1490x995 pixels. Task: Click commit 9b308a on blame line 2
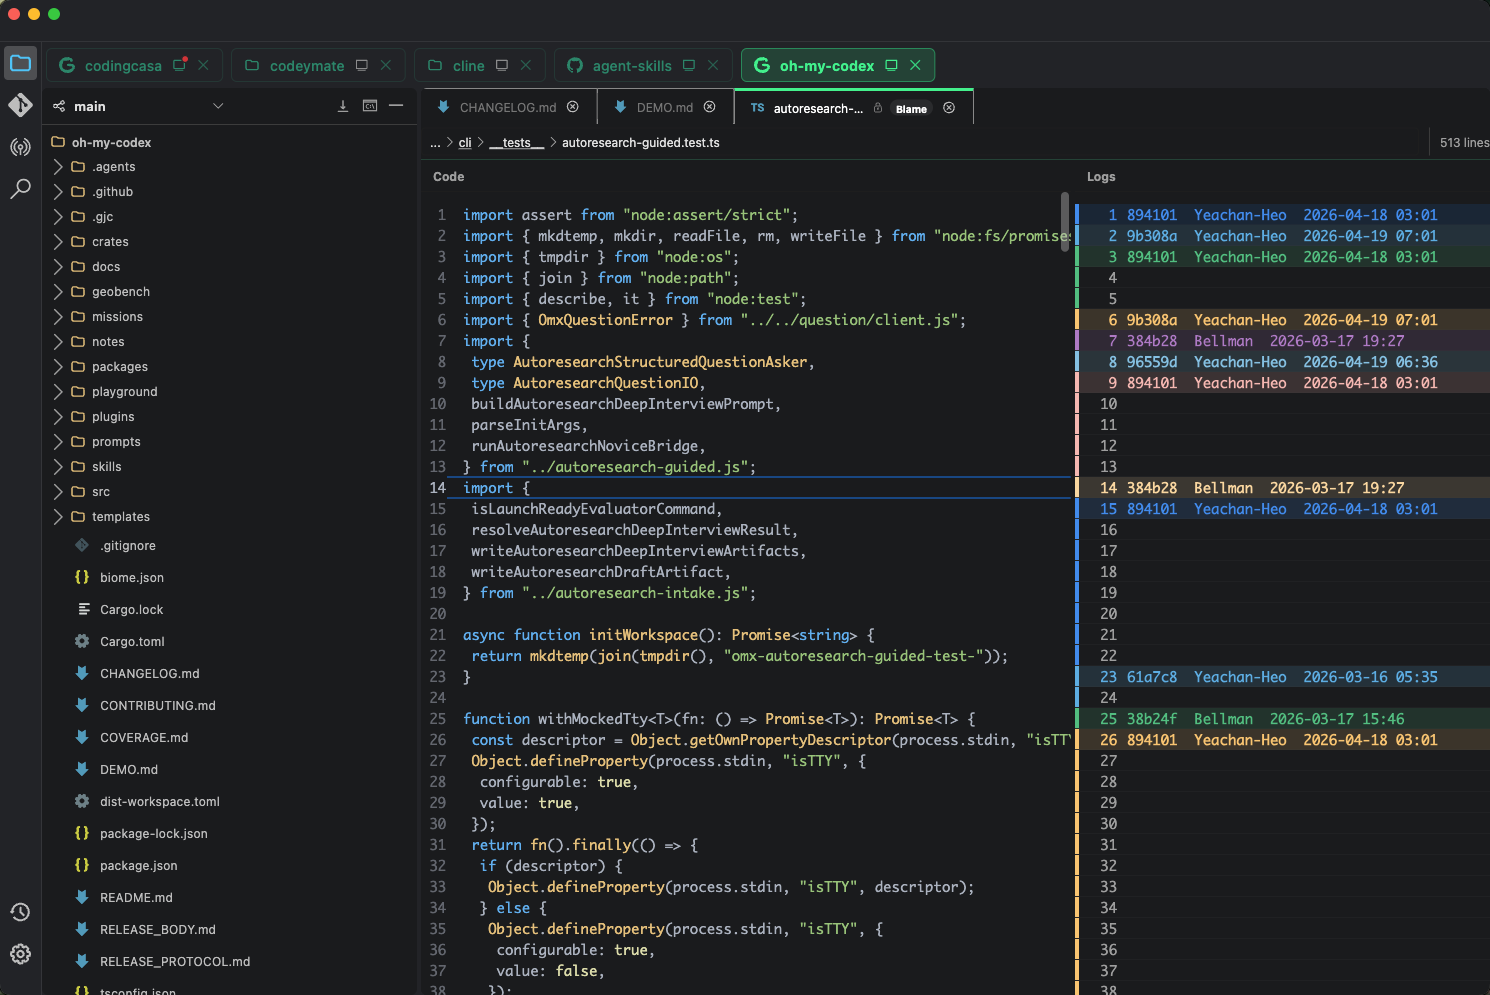1152,236
